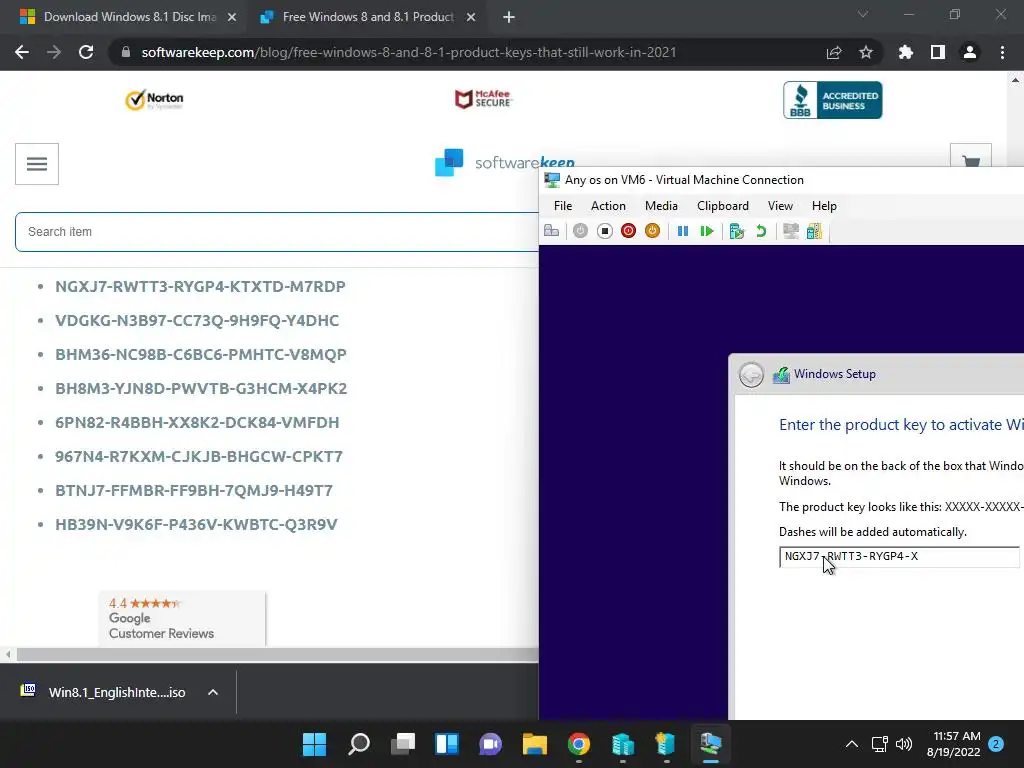Screen dimensions: 1024x768
Task: Open the Action menu
Action: pos(608,206)
